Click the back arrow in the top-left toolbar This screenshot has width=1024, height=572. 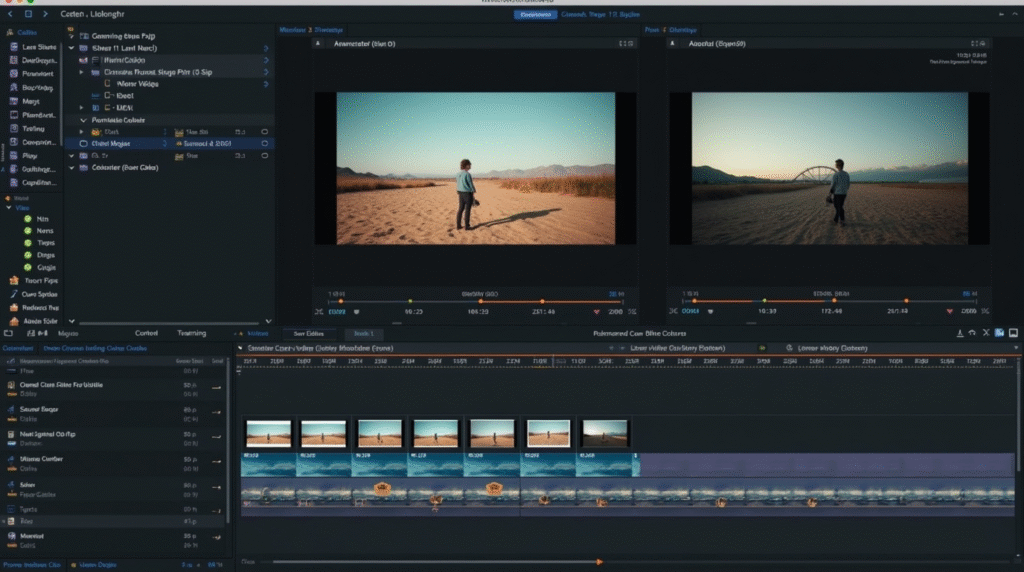[10, 14]
